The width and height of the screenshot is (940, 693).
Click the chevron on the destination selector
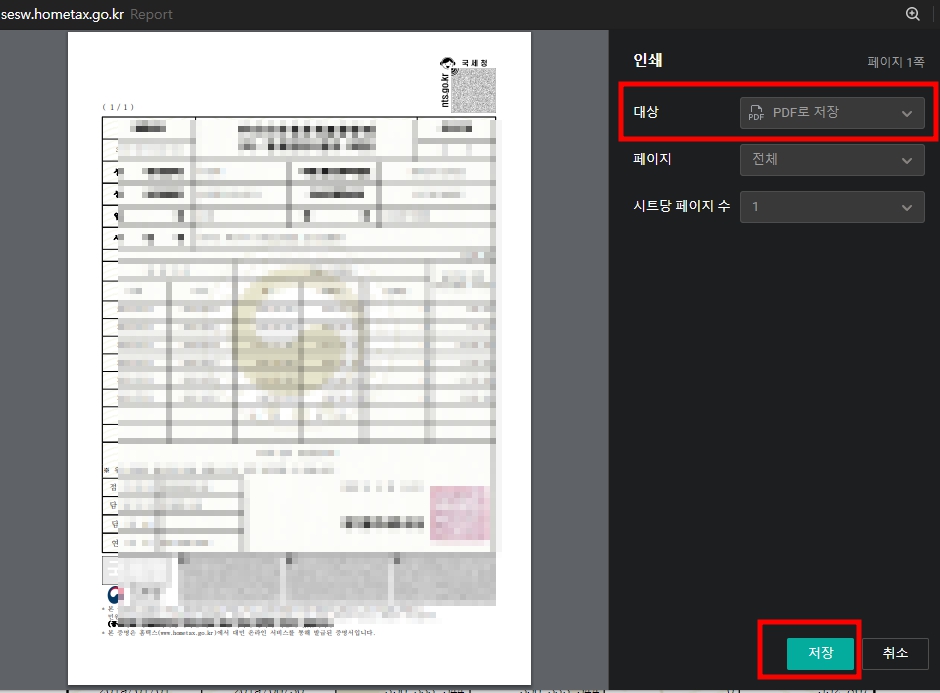(906, 113)
